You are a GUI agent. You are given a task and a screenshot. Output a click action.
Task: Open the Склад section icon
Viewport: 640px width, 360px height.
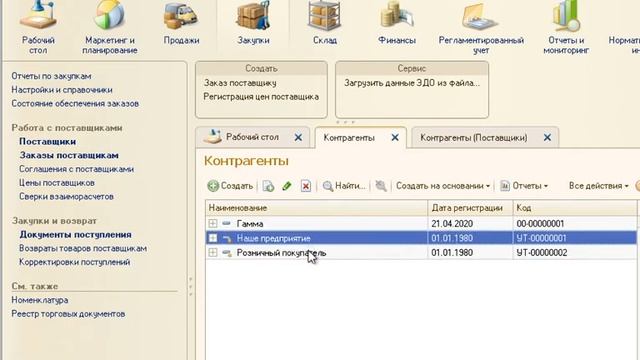coord(324,16)
